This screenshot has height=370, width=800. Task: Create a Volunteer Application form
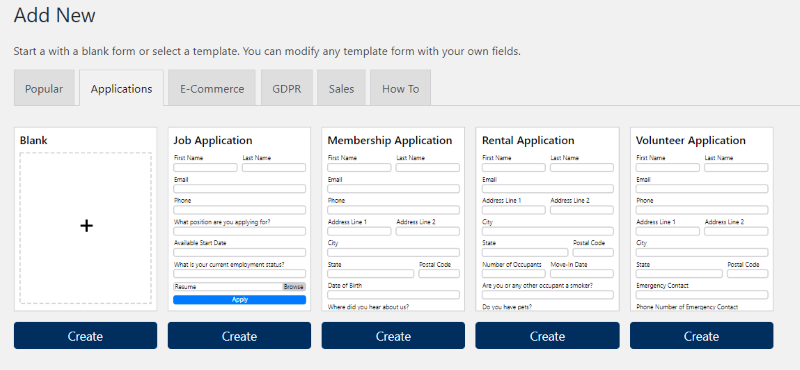coord(702,336)
